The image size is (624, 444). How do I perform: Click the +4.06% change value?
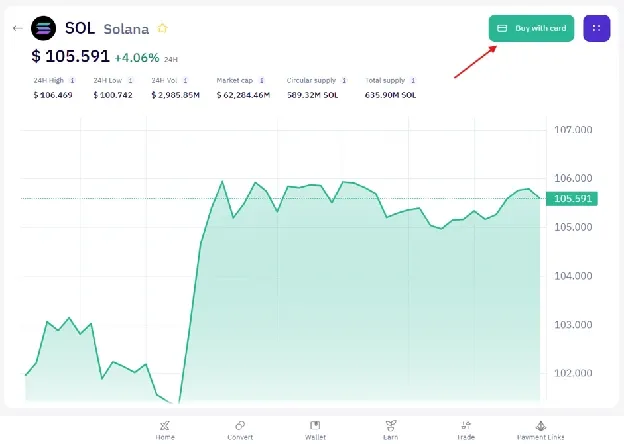(137, 58)
